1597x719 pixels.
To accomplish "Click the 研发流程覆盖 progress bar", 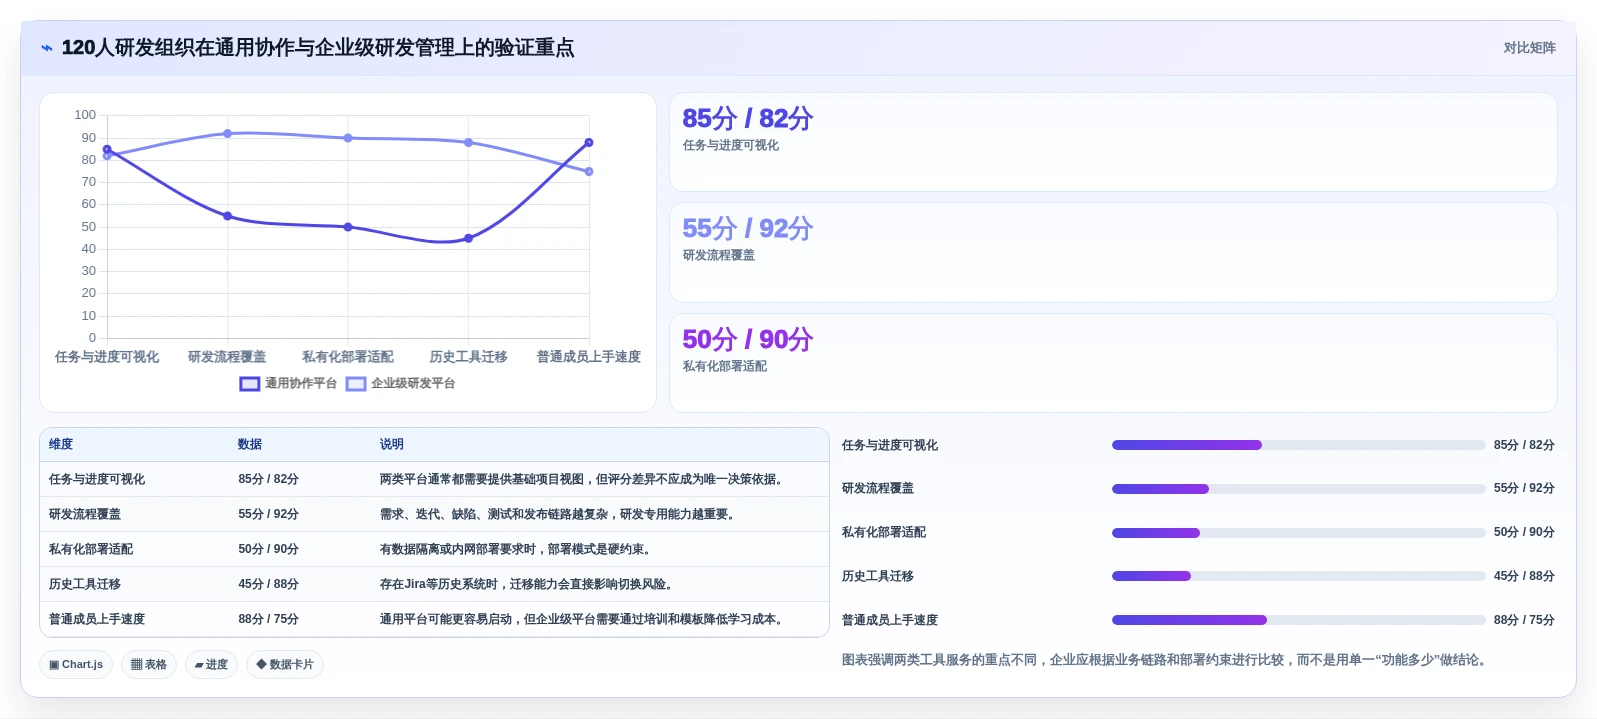I will click(1299, 489).
